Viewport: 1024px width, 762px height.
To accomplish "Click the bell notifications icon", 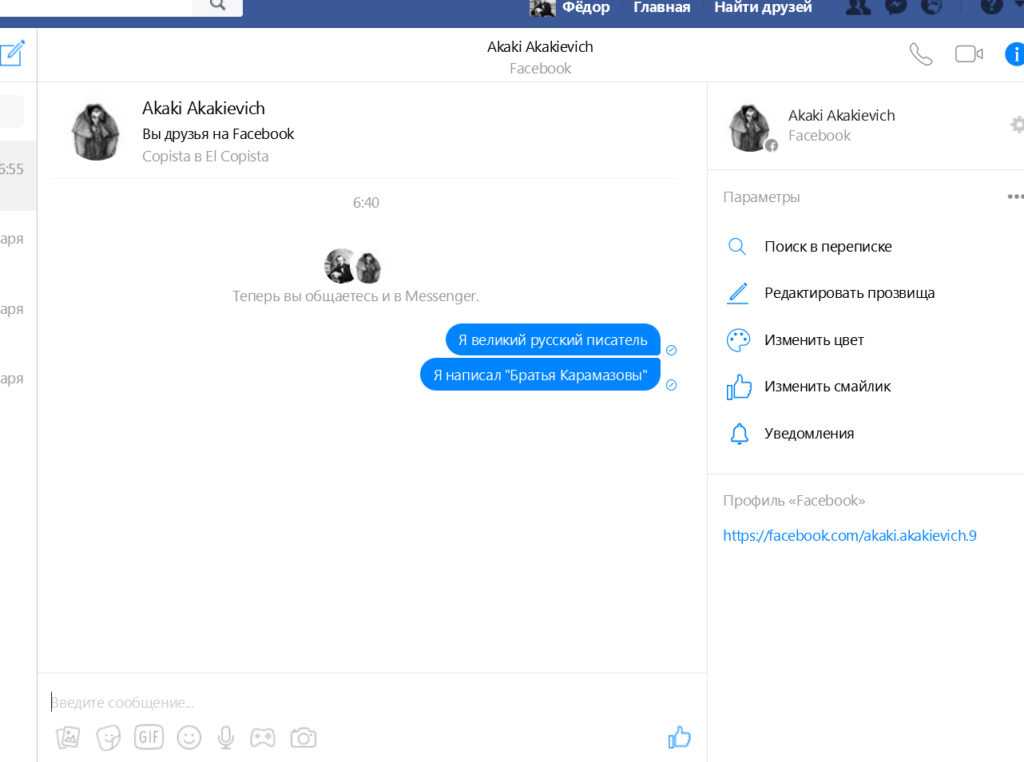I will click(739, 434).
